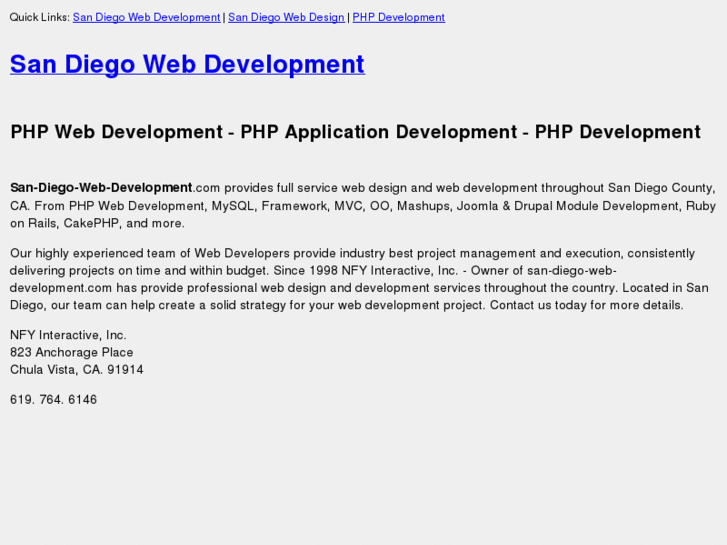Open San Diego Web Design quick link
727x545 pixels.
[286, 17]
